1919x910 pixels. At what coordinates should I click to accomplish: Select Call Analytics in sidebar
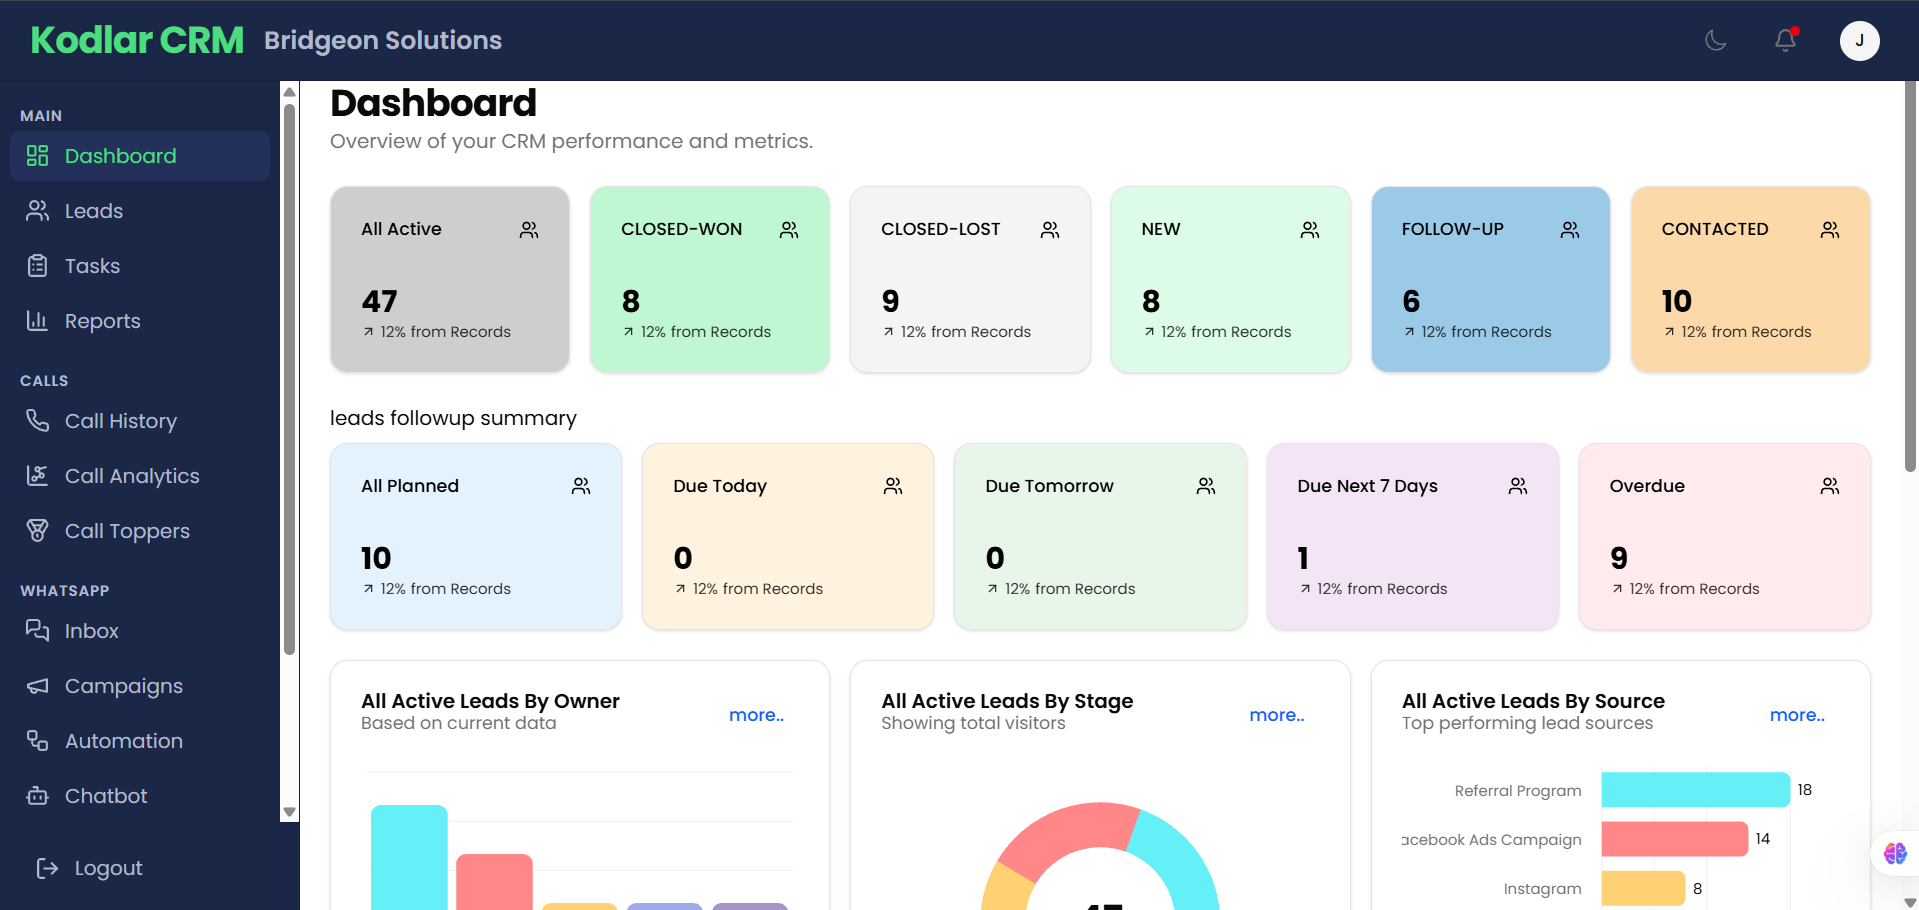click(x=132, y=475)
